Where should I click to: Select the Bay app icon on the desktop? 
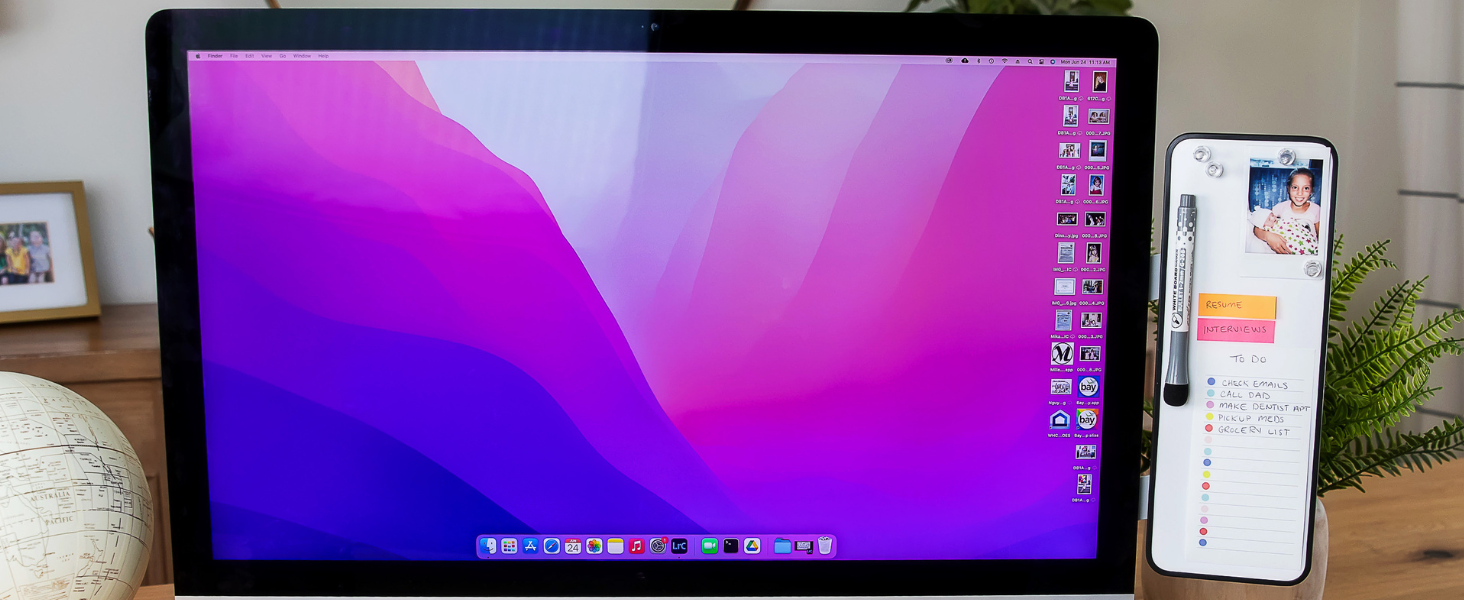click(x=1088, y=386)
